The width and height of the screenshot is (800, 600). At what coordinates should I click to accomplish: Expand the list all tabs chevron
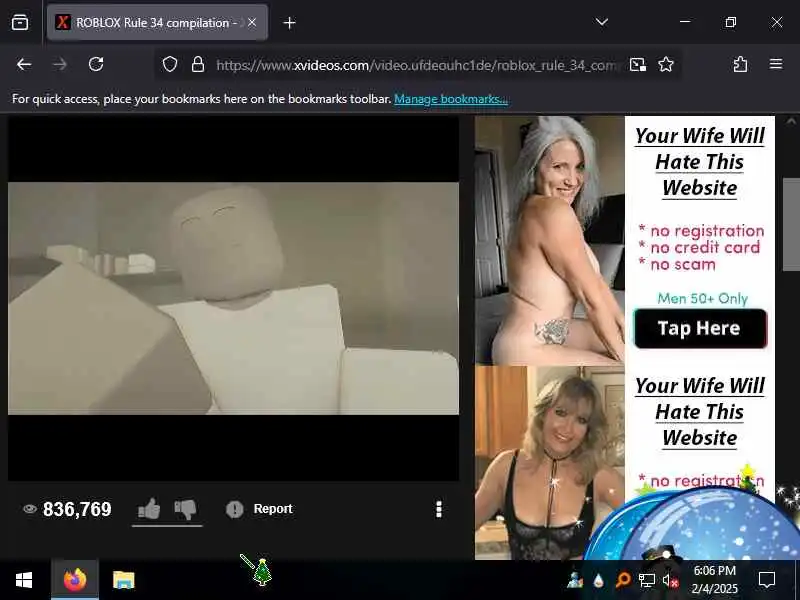click(602, 22)
